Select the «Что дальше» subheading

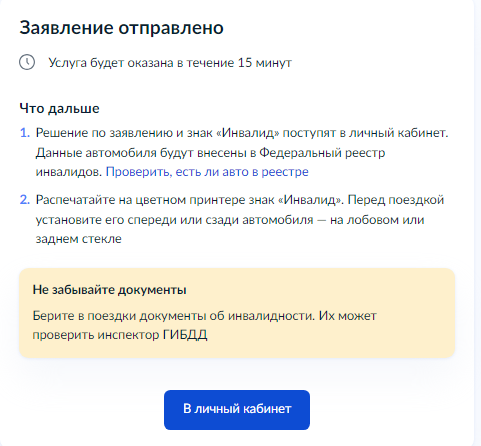tap(59, 109)
